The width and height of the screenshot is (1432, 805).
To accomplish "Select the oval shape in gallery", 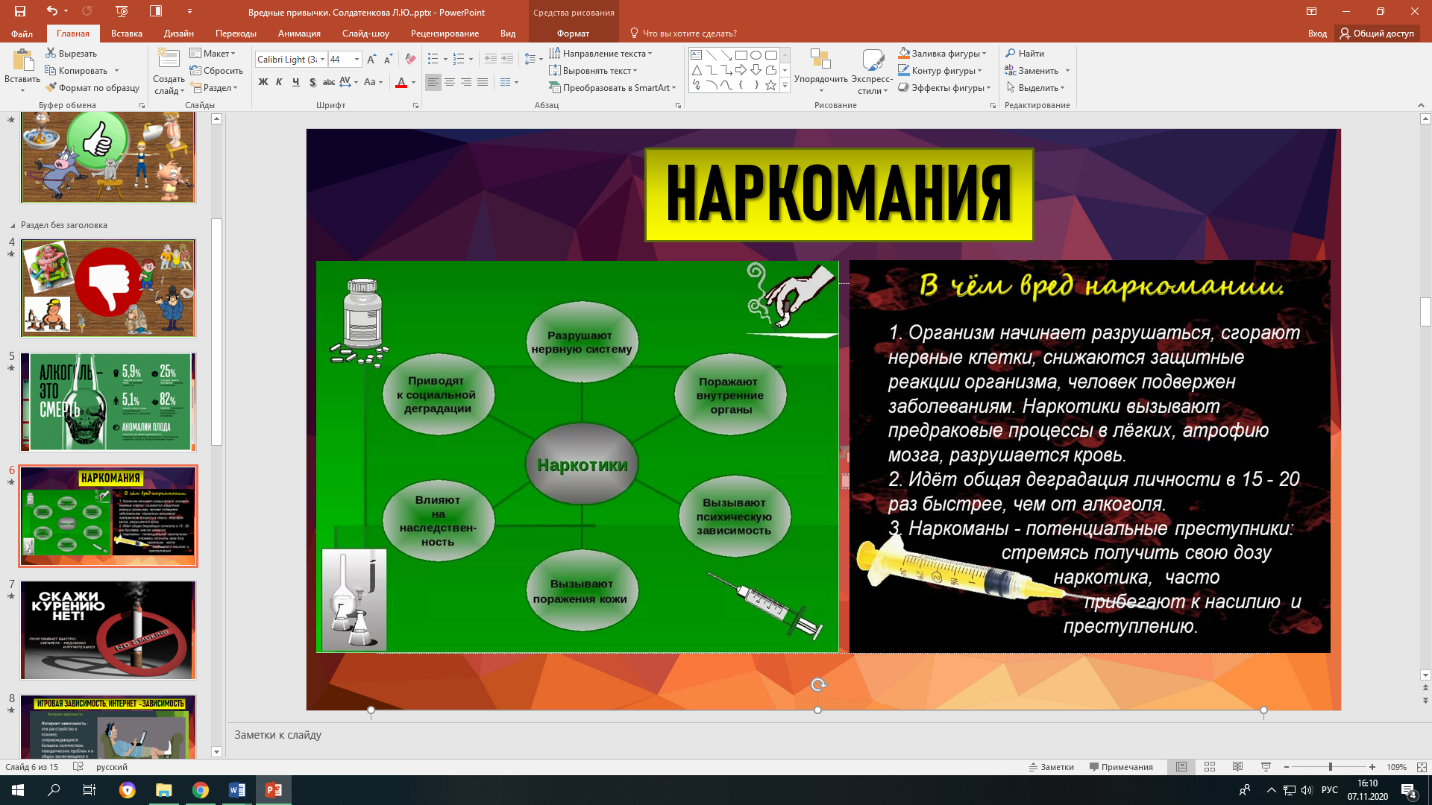I will tap(756, 55).
